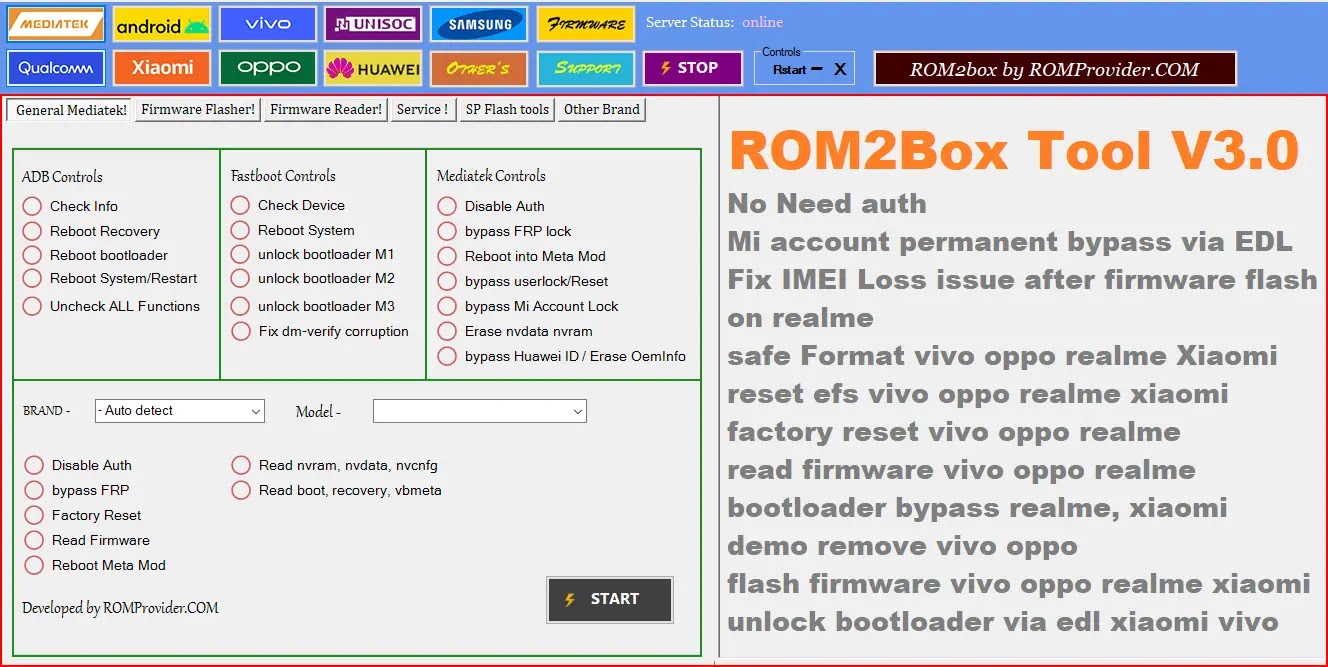Choose bypass userlock/Reset option
This screenshot has width=1328, height=667.
(523, 281)
